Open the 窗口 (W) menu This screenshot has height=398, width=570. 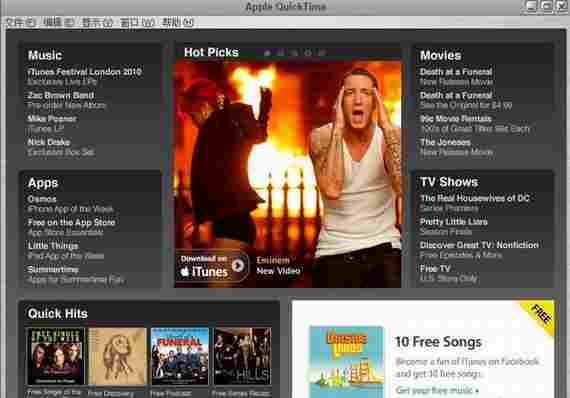tap(137, 23)
